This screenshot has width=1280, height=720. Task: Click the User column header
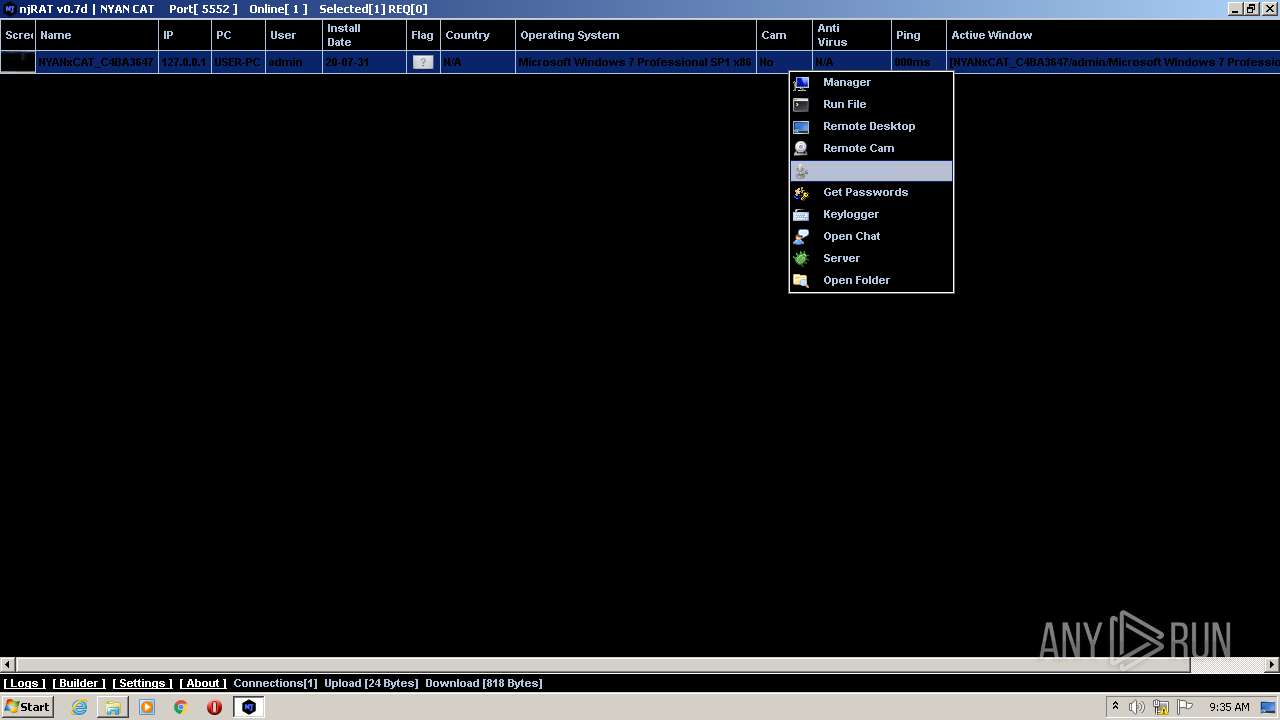click(x=294, y=35)
